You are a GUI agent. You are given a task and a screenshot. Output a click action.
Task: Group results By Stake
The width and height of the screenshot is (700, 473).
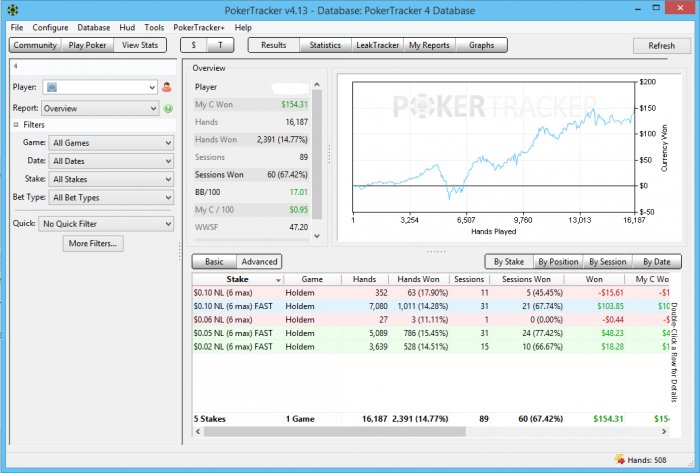click(x=509, y=261)
